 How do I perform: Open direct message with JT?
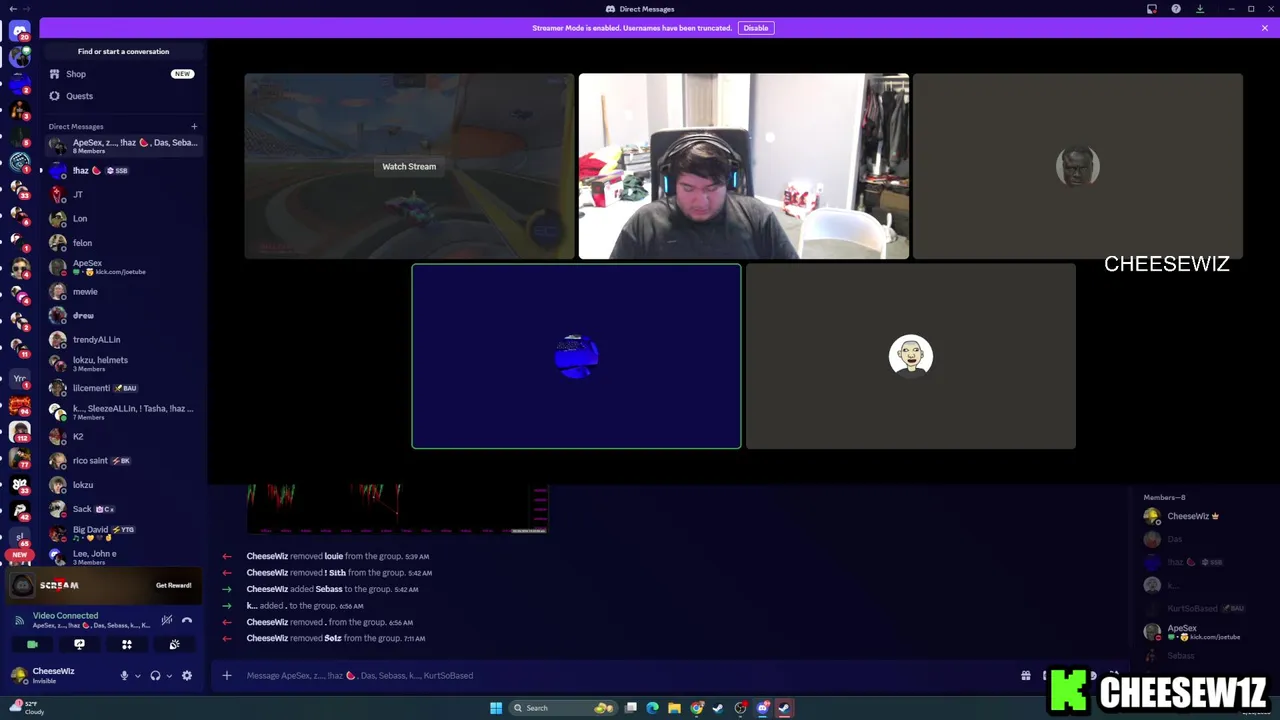click(x=122, y=194)
